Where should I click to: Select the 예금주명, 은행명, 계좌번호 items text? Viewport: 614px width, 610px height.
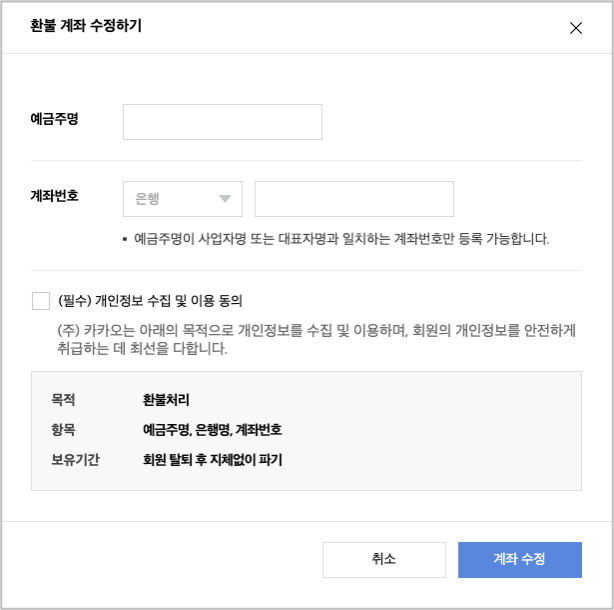click(x=212, y=430)
